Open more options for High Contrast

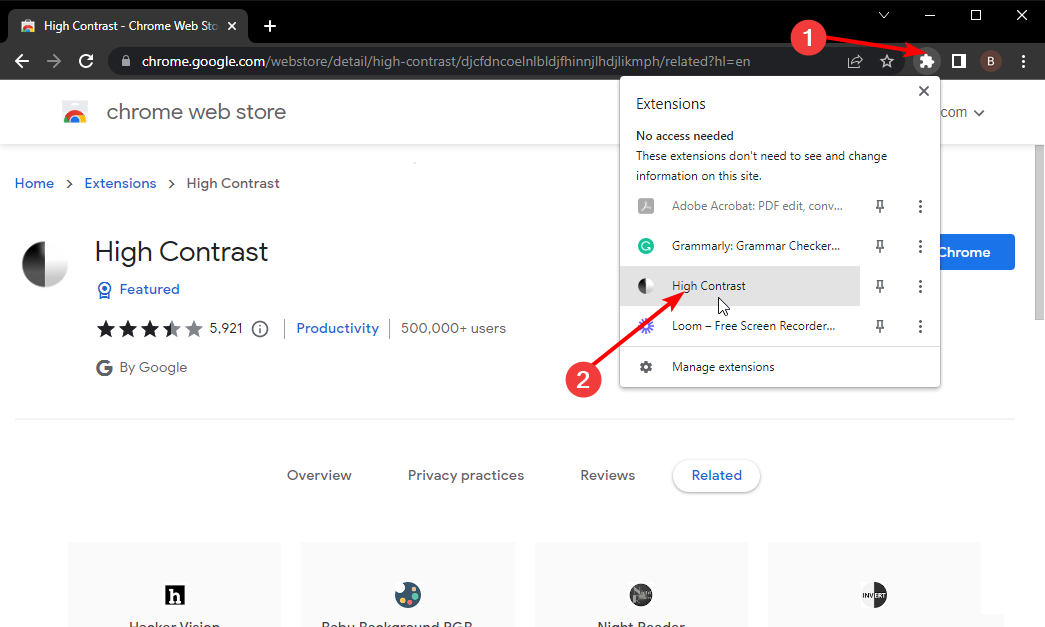coord(920,286)
